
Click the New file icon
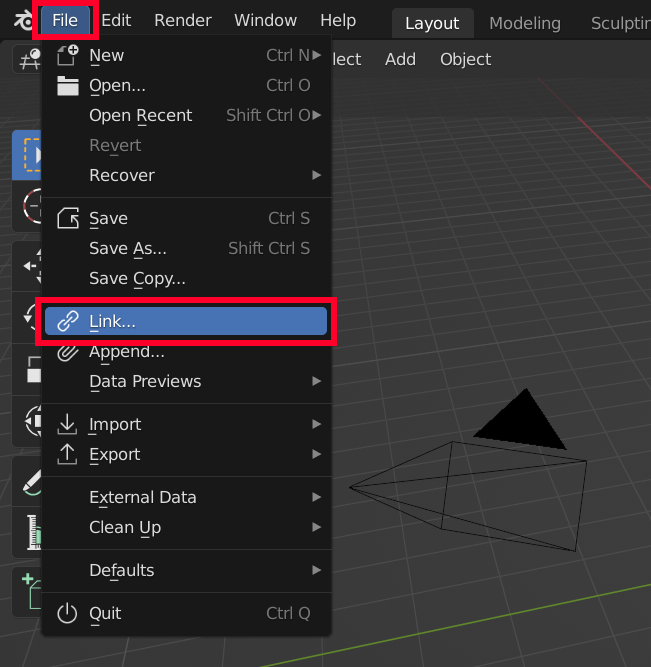pyautogui.click(x=67, y=56)
